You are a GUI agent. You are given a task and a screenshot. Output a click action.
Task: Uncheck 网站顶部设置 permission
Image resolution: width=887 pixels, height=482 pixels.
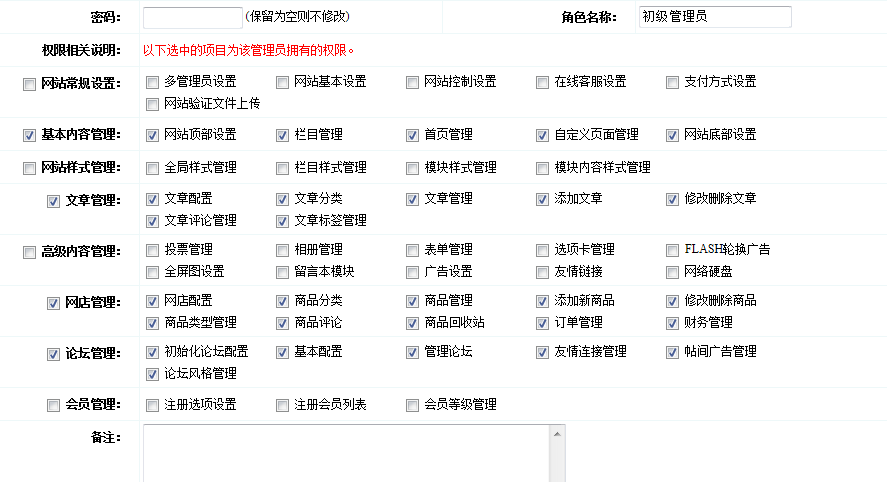click(x=152, y=135)
